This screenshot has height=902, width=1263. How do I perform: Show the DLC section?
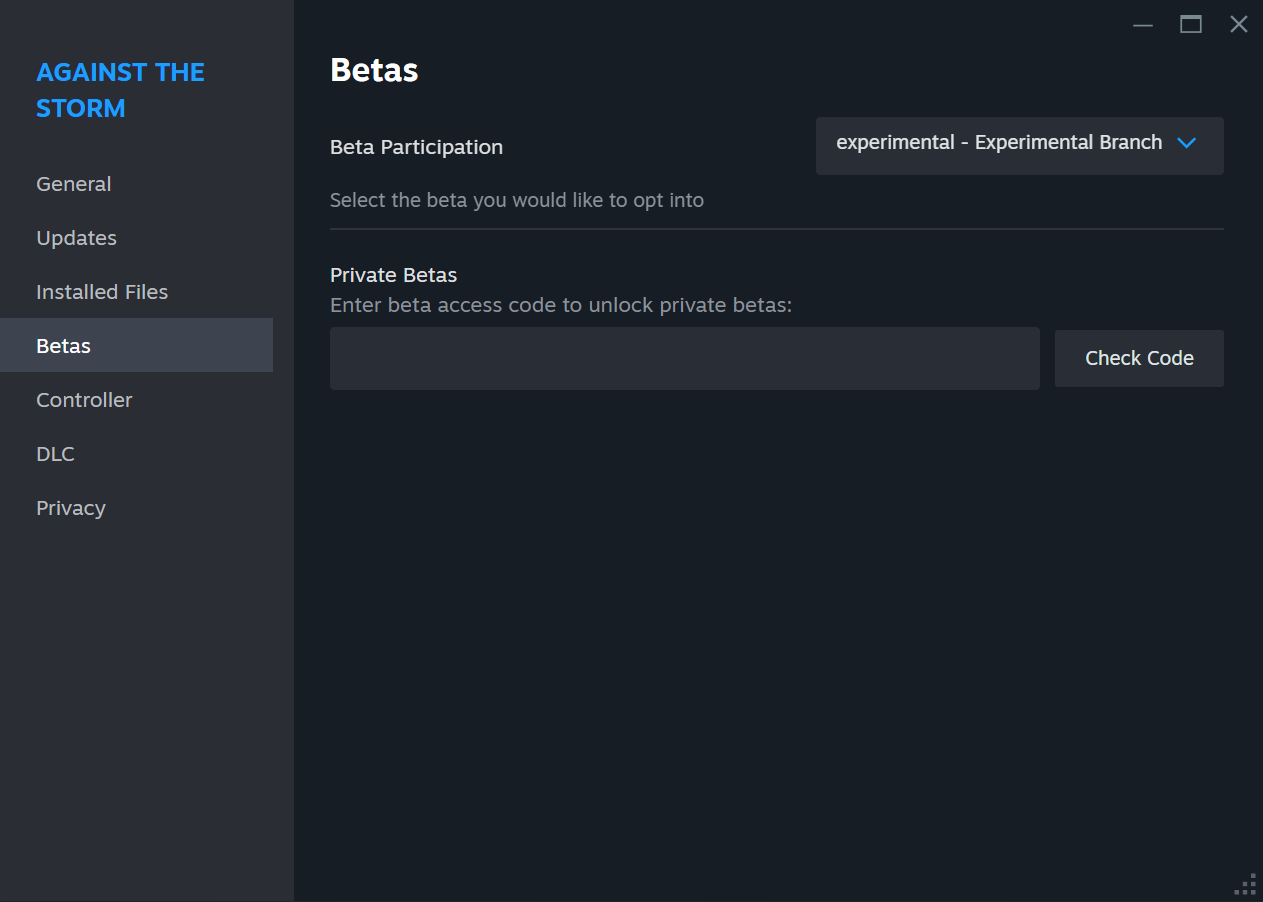pyautogui.click(x=56, y=454)
